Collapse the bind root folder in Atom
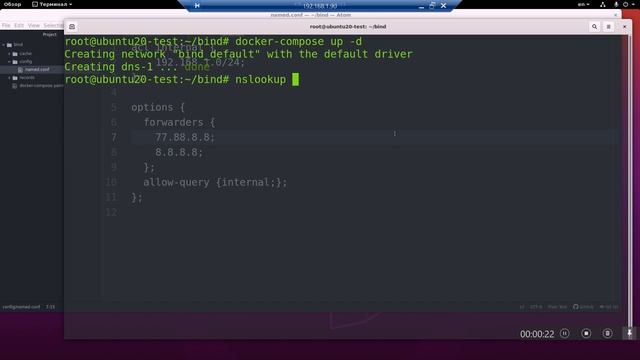The height and width of the screenshot is (360, 640). coord(4,44)
